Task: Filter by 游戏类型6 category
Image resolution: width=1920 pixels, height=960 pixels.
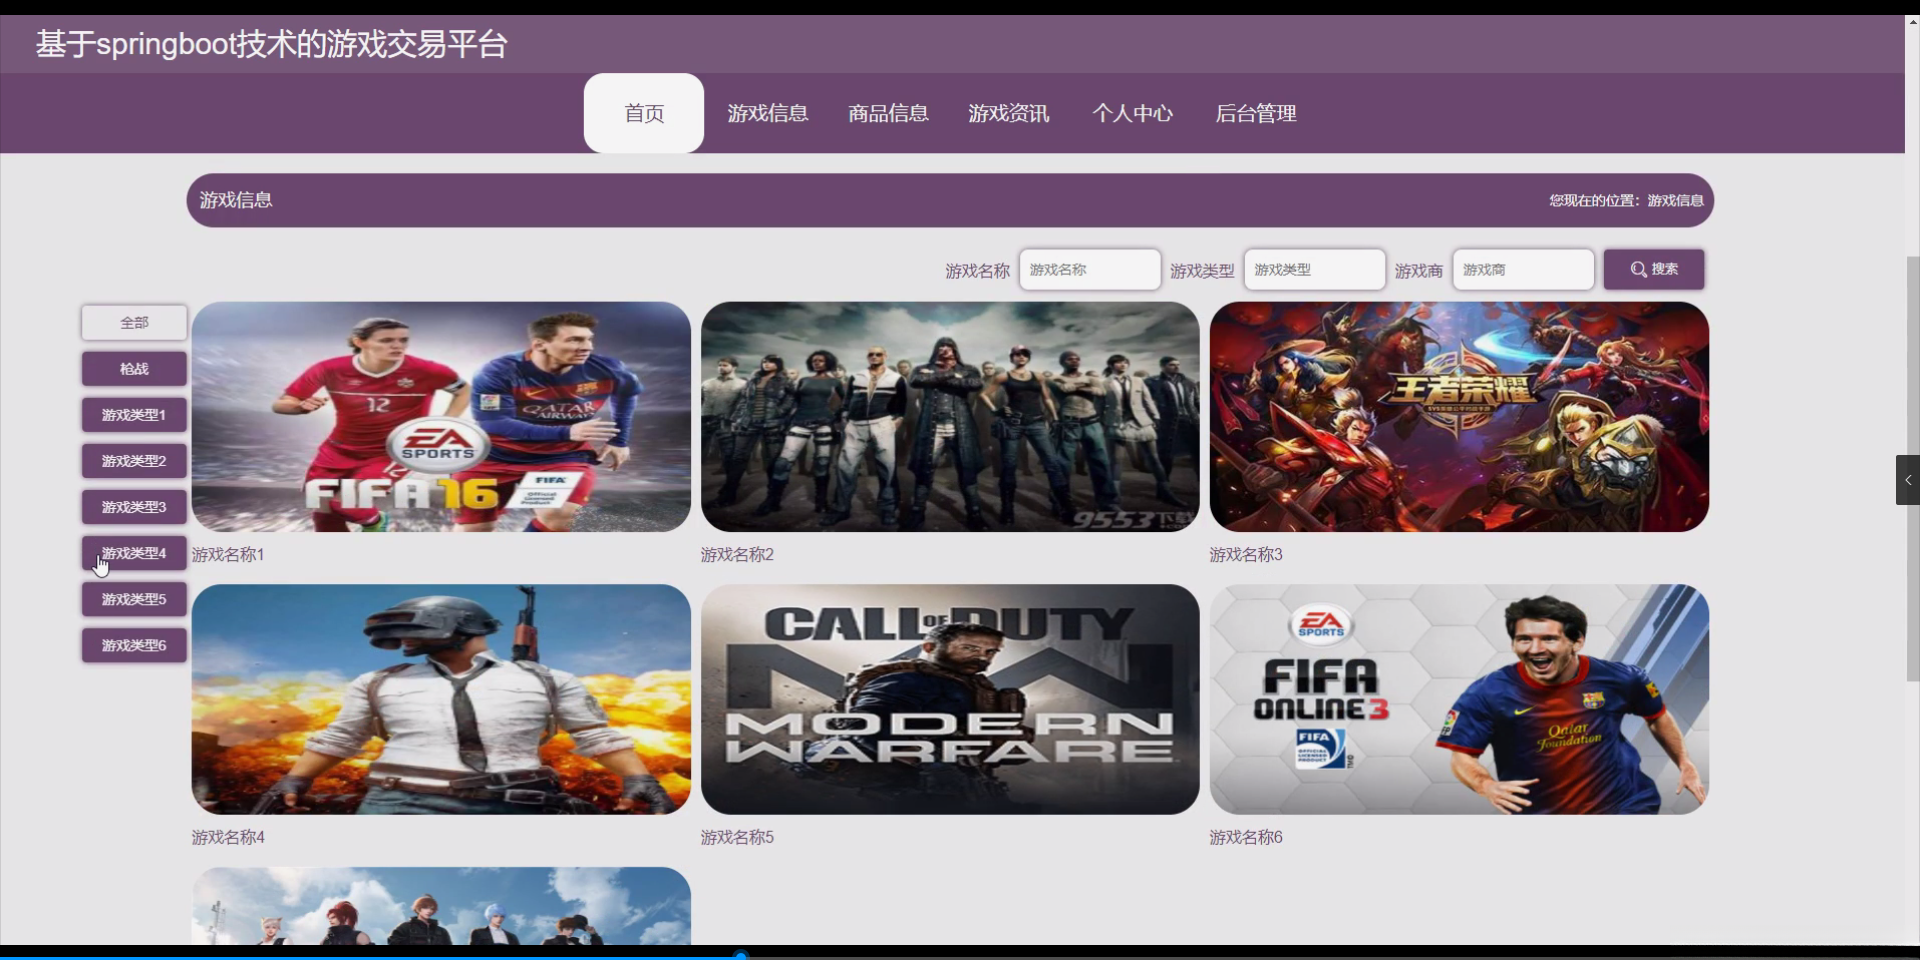Action: pos(134,645)
